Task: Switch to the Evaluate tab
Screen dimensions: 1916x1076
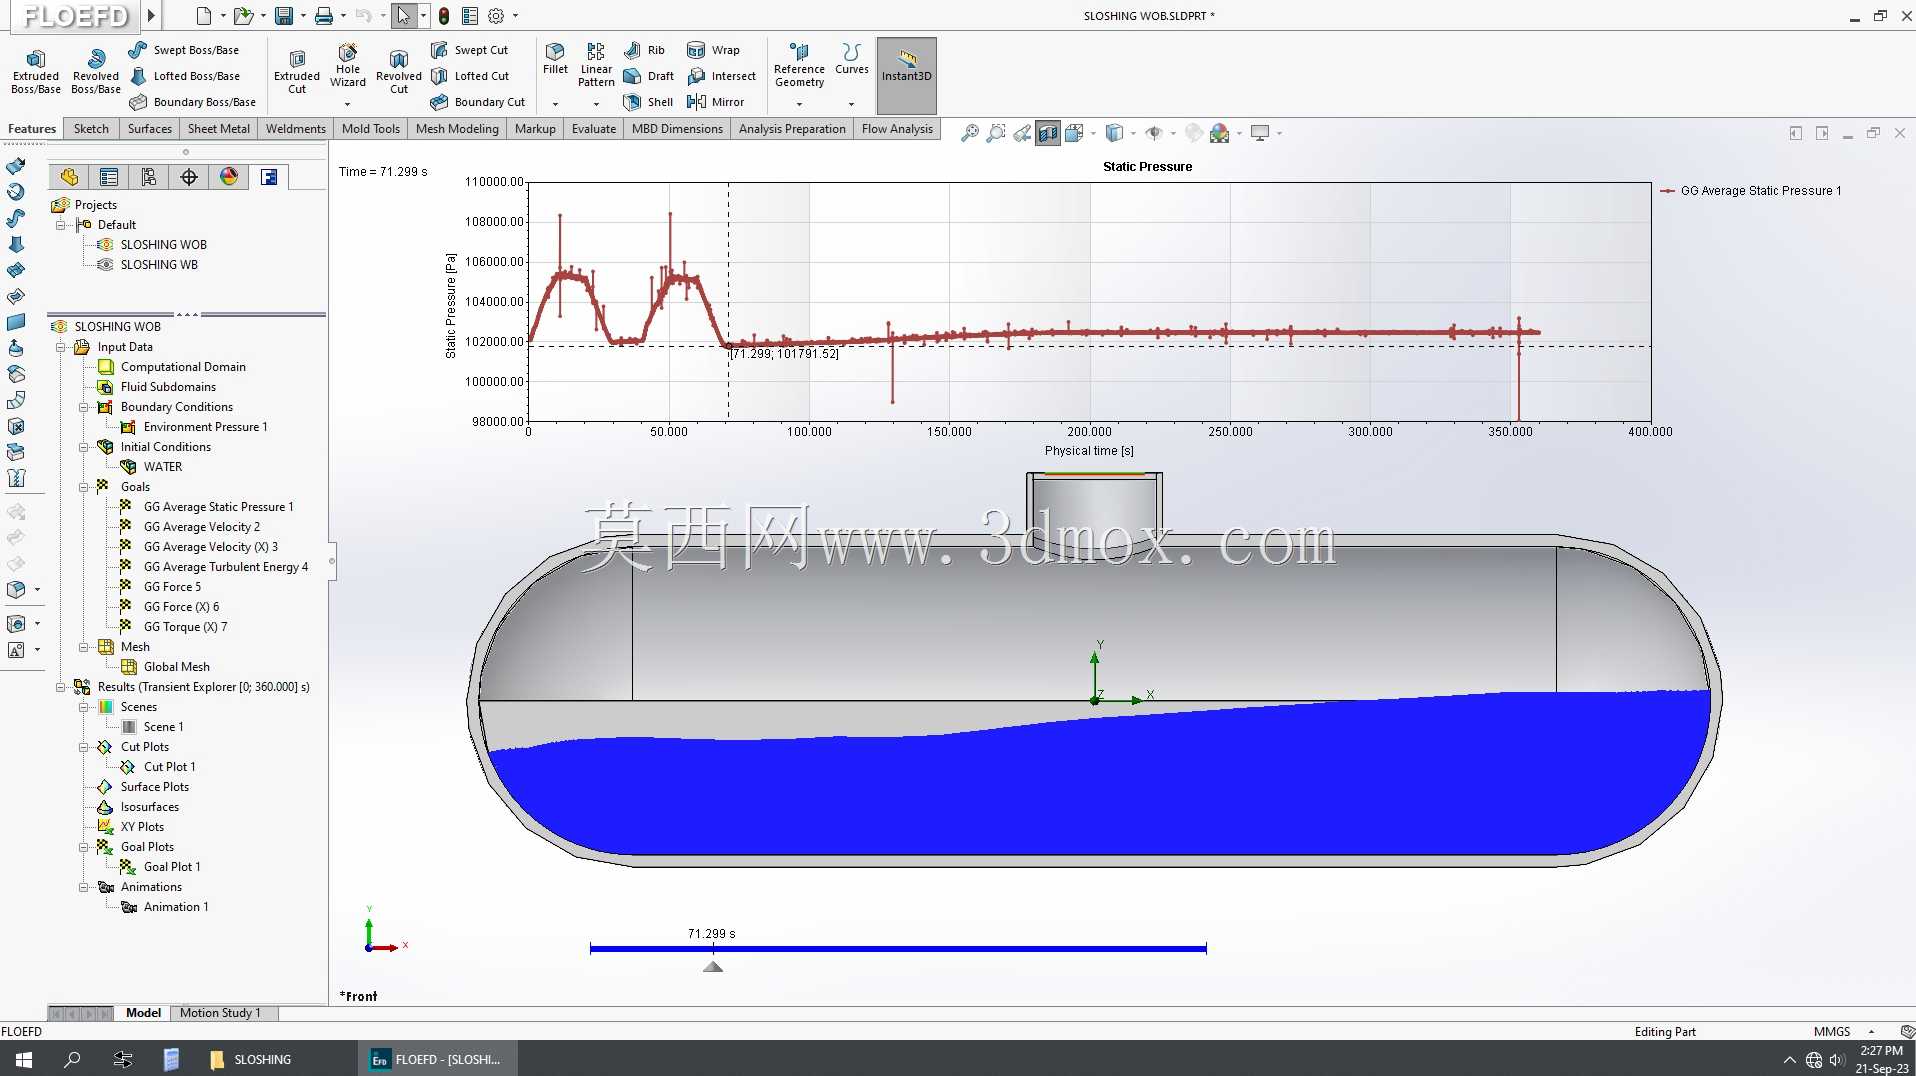Action: [x=594, y=129]
